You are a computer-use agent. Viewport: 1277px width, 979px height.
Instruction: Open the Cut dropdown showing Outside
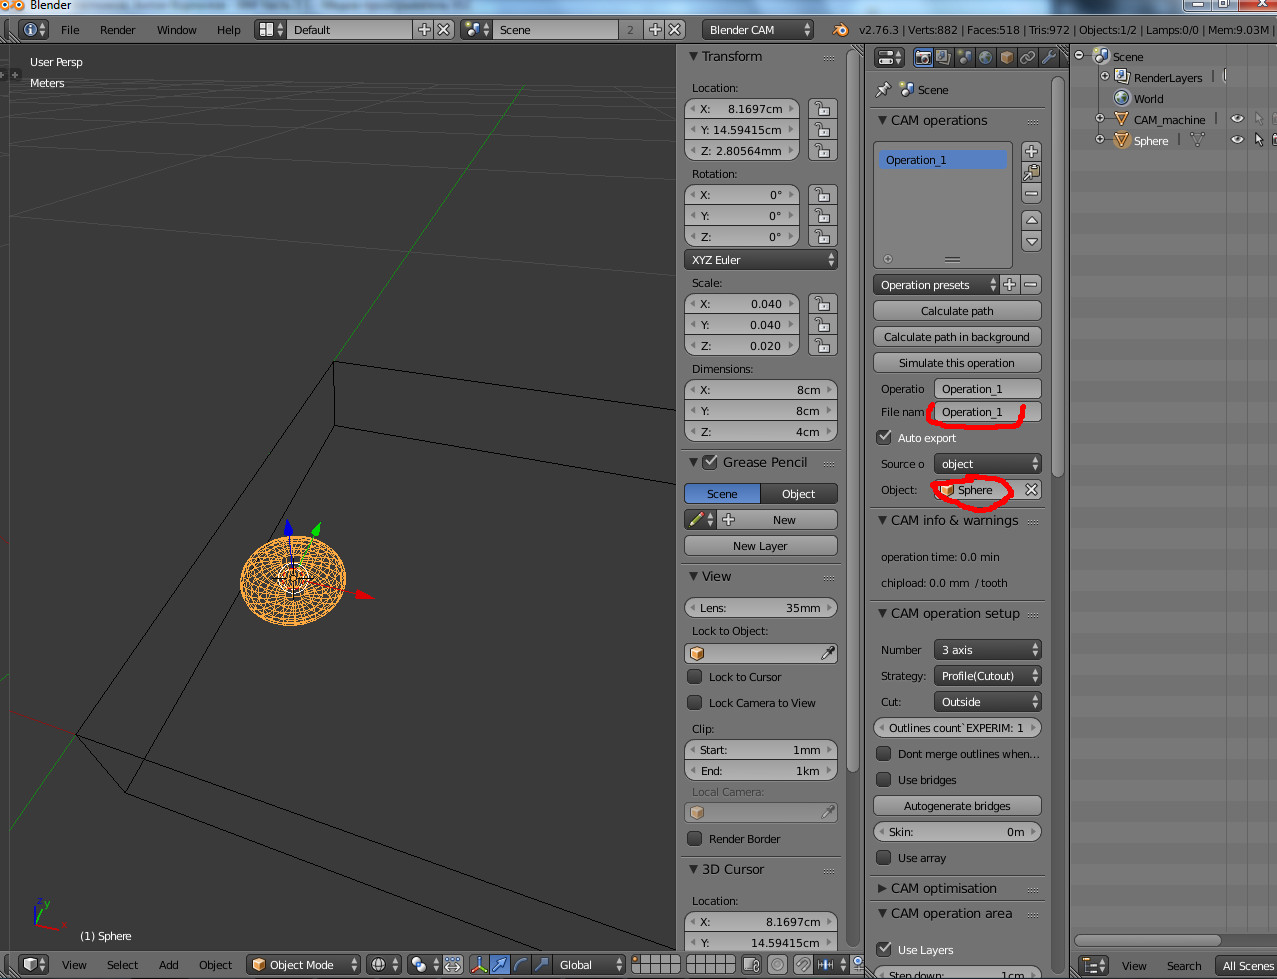pyautogui.click(x=988, y=702)
